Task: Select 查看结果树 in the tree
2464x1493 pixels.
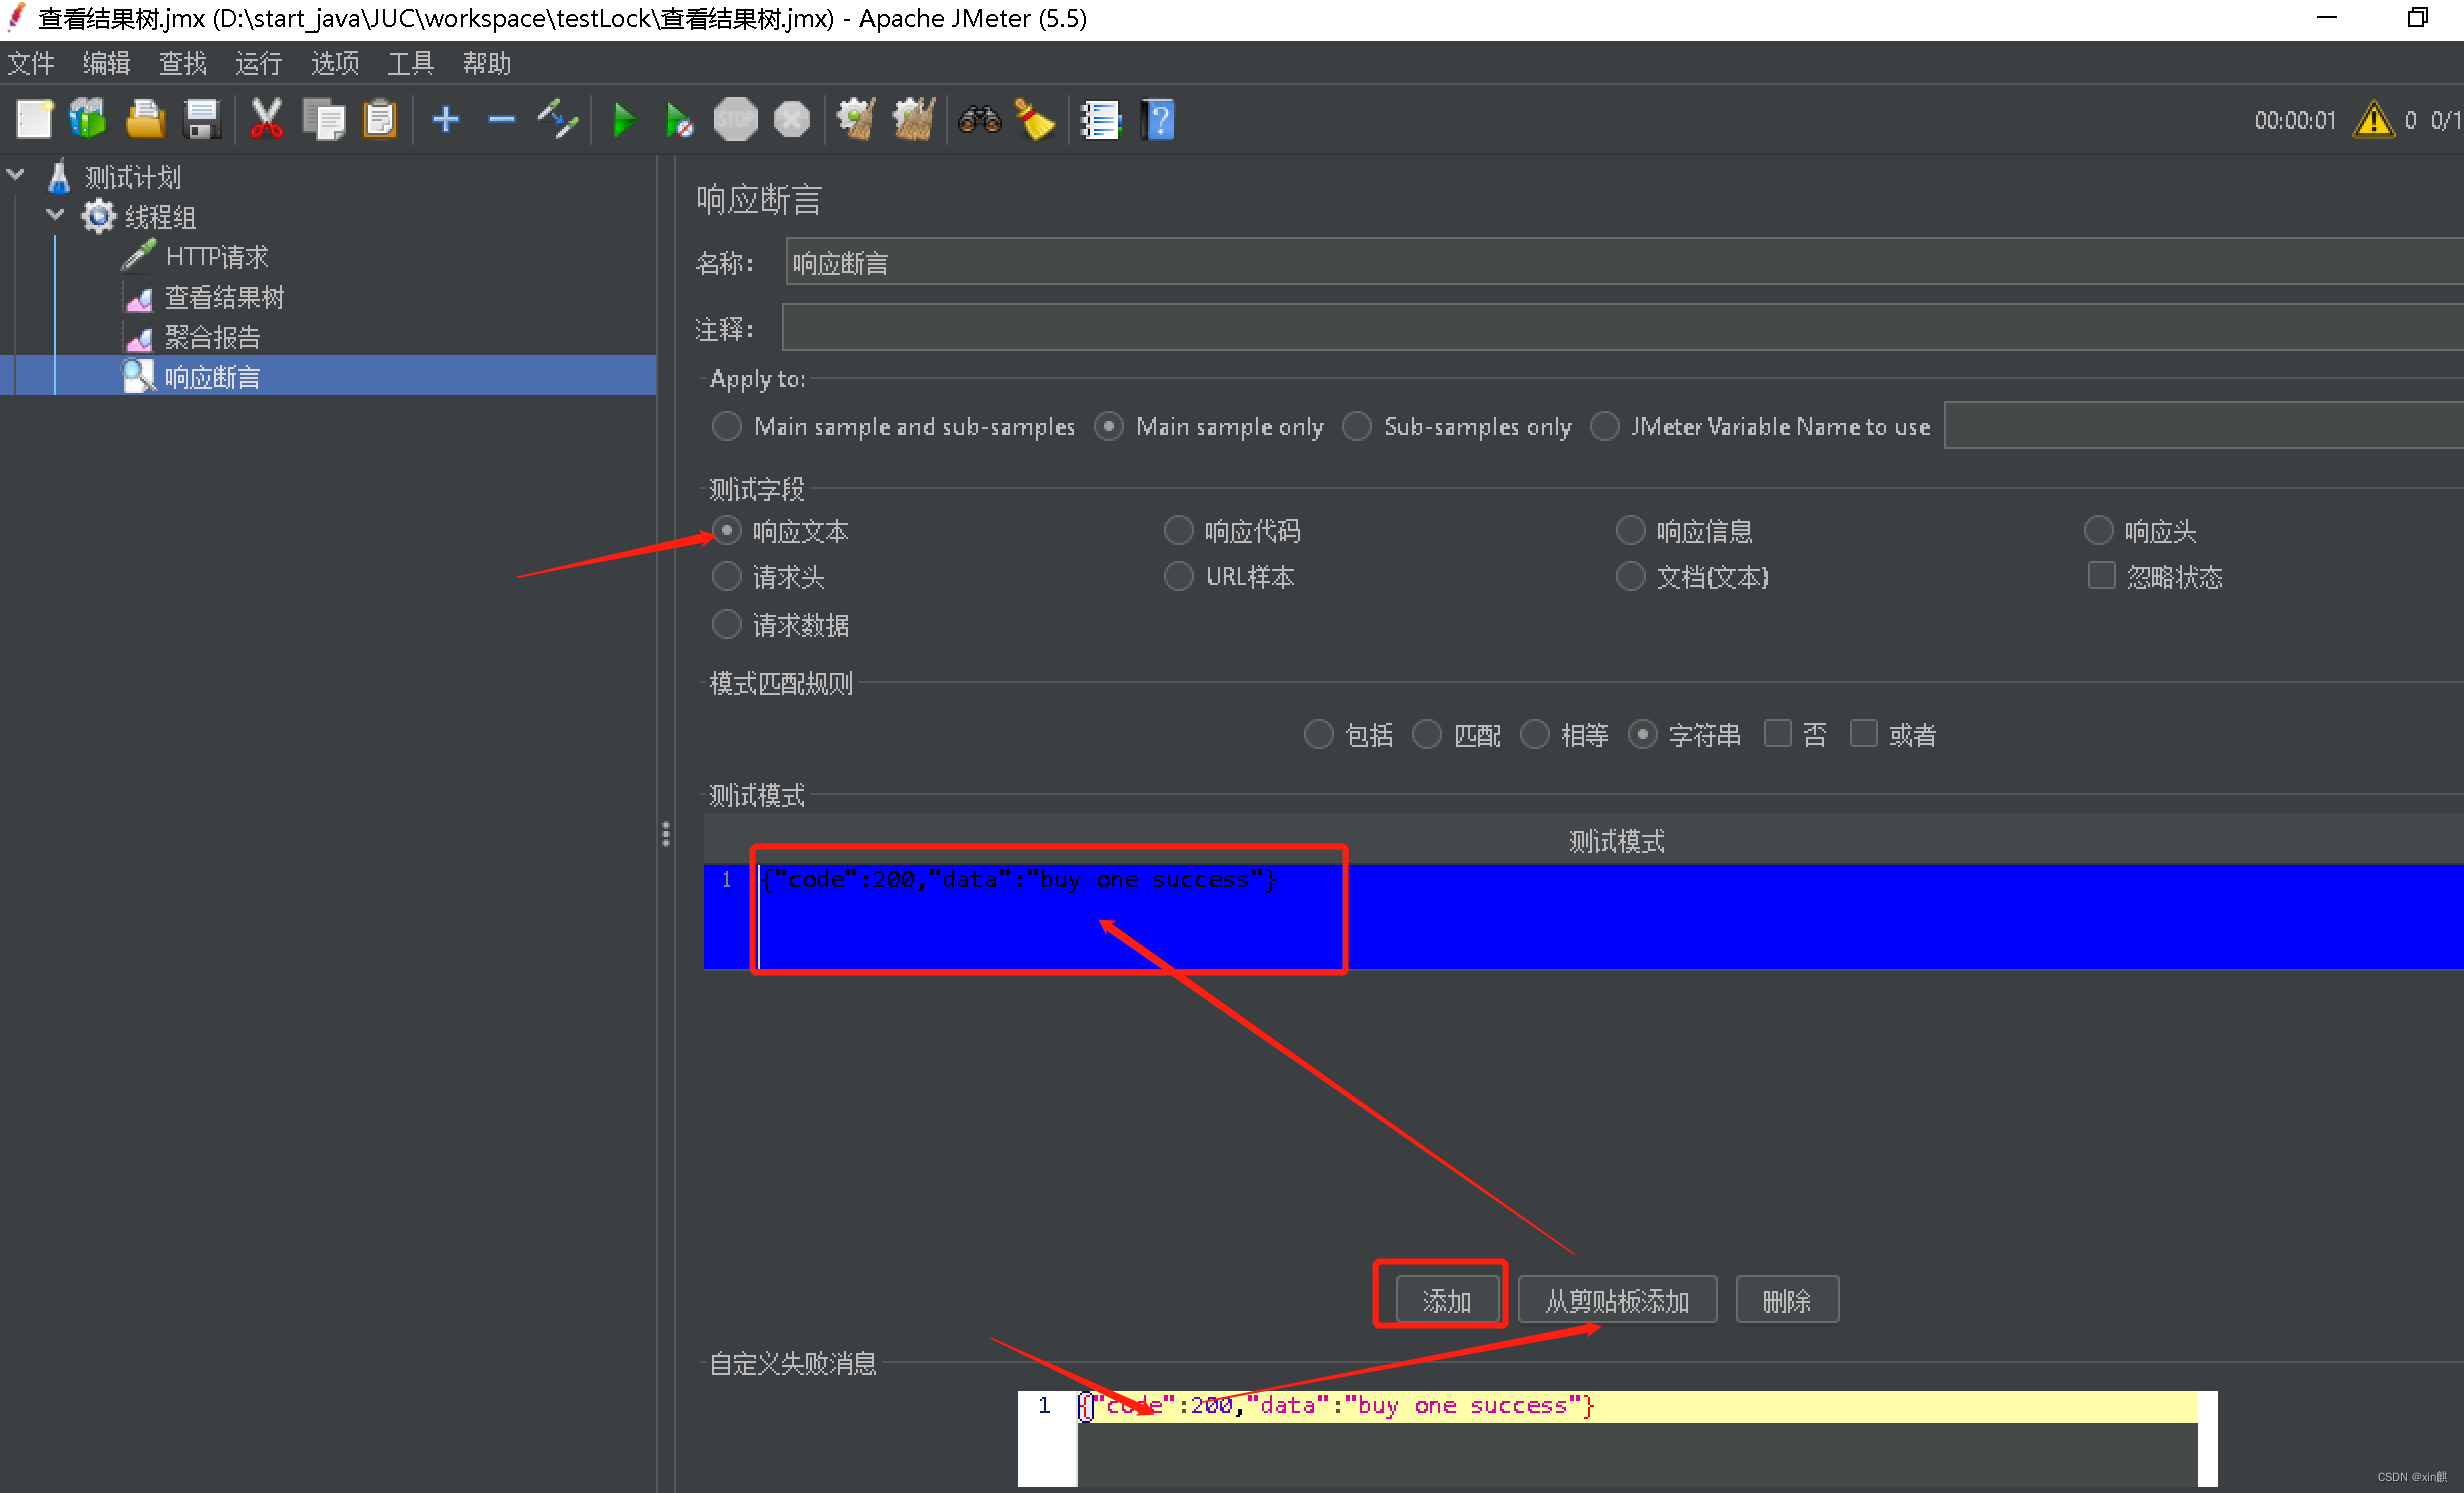Action: (x=224, y=297)
